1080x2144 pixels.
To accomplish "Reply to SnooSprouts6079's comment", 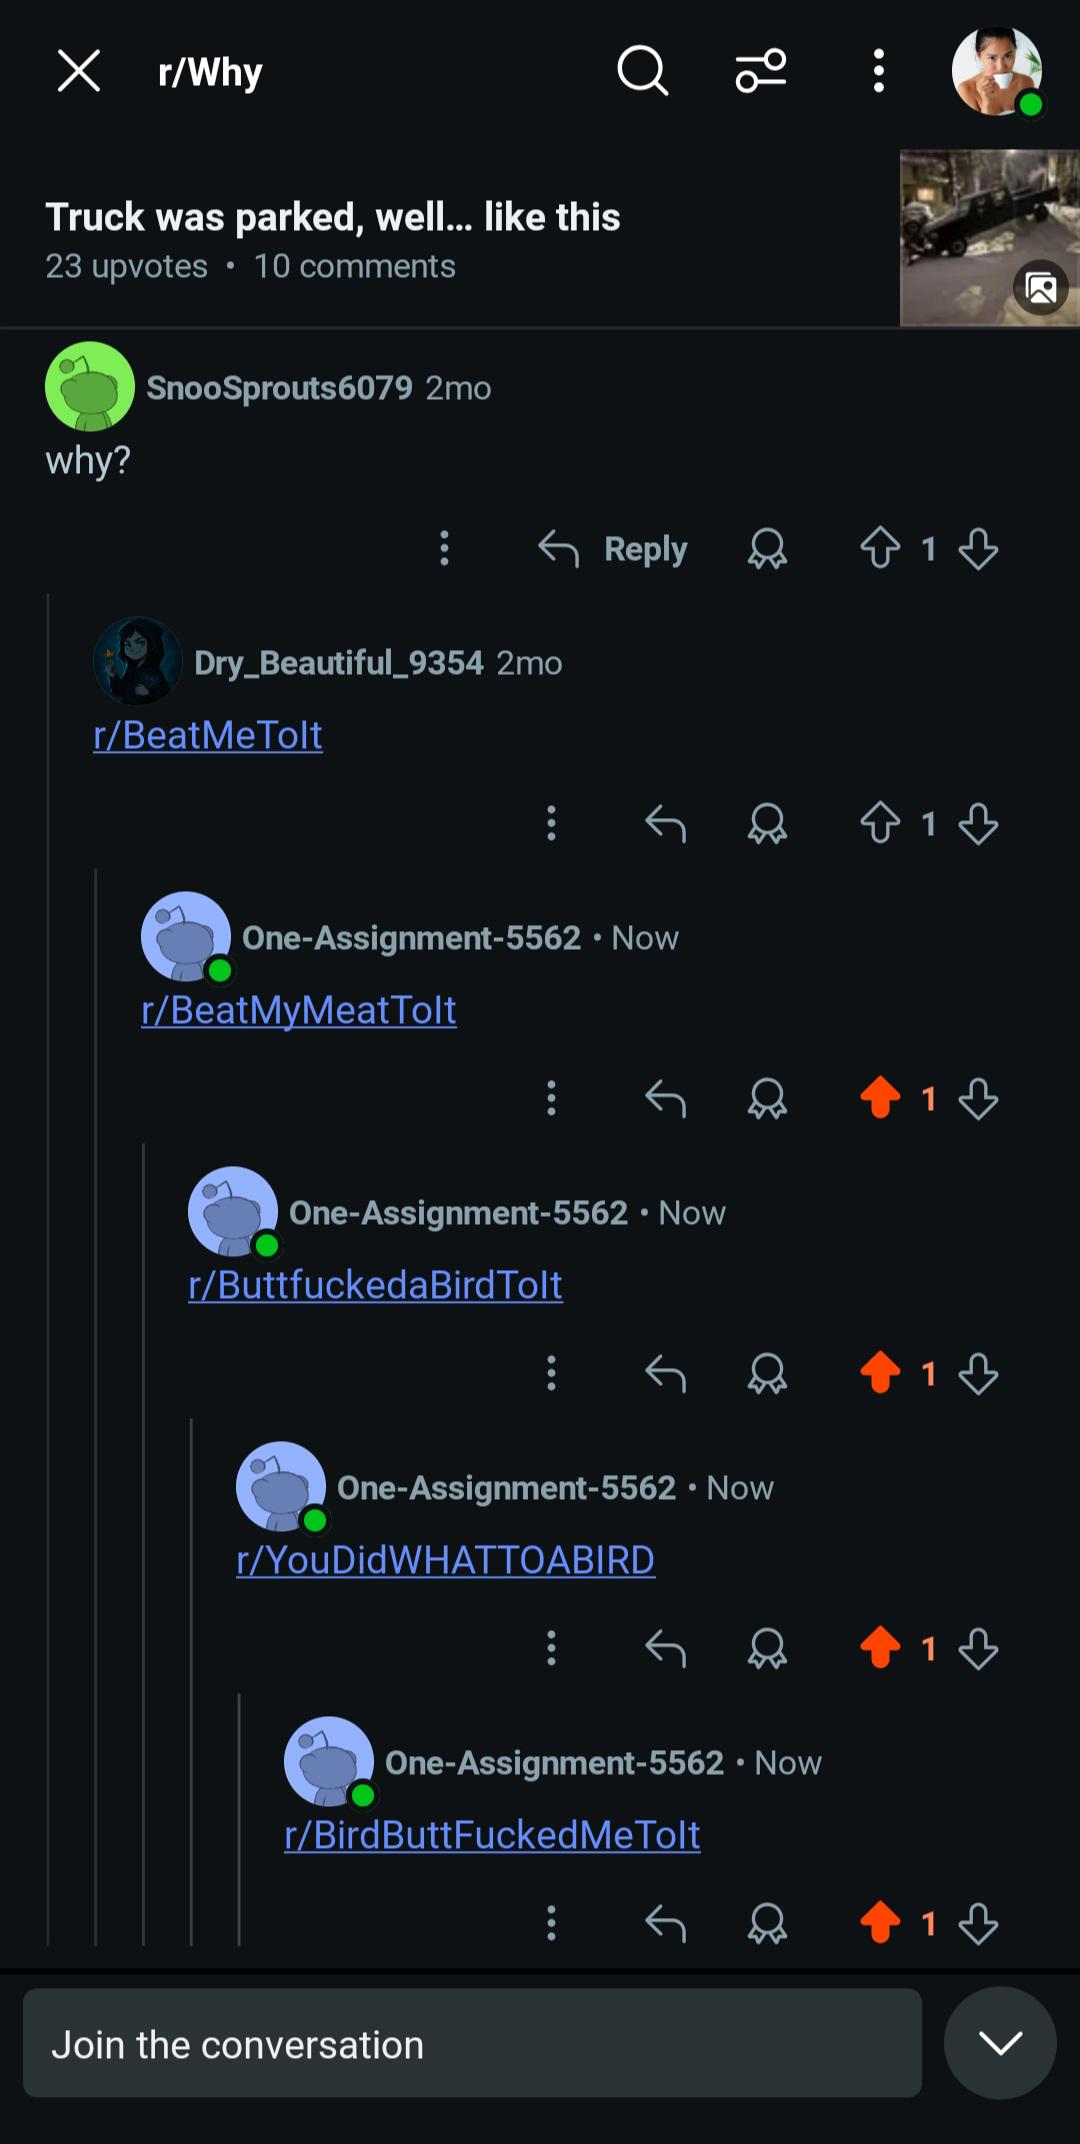I will [x=613, y=549].
